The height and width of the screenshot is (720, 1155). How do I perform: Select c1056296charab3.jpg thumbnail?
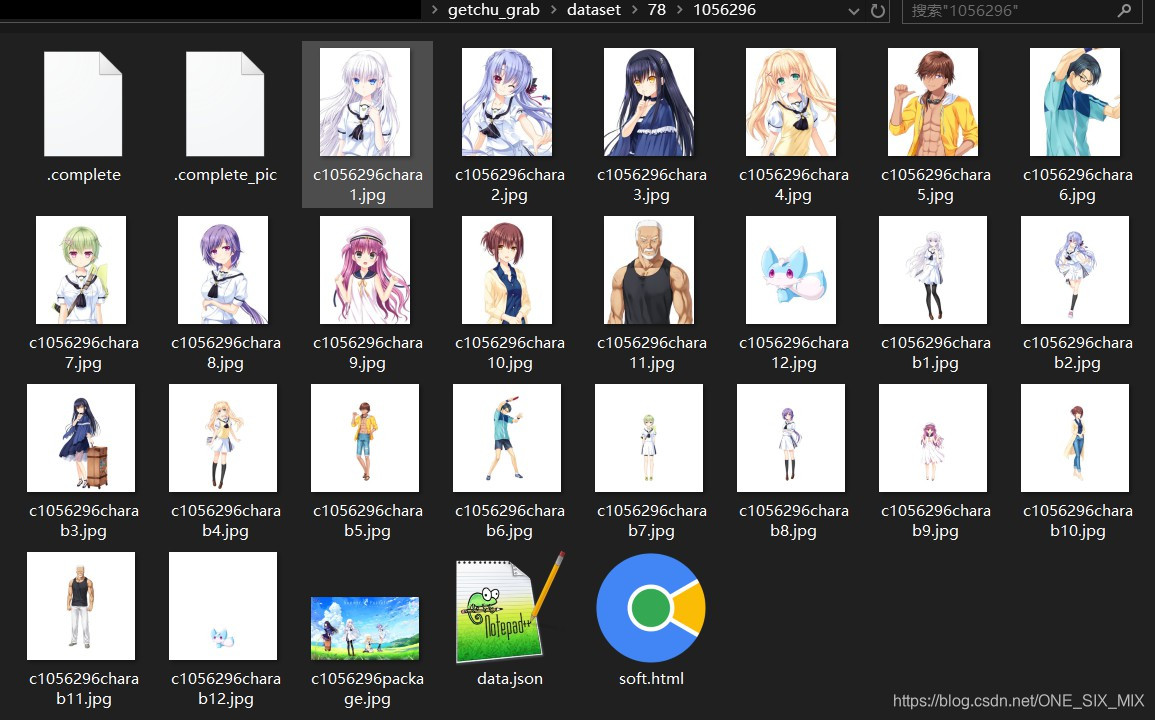coord(81,438)
